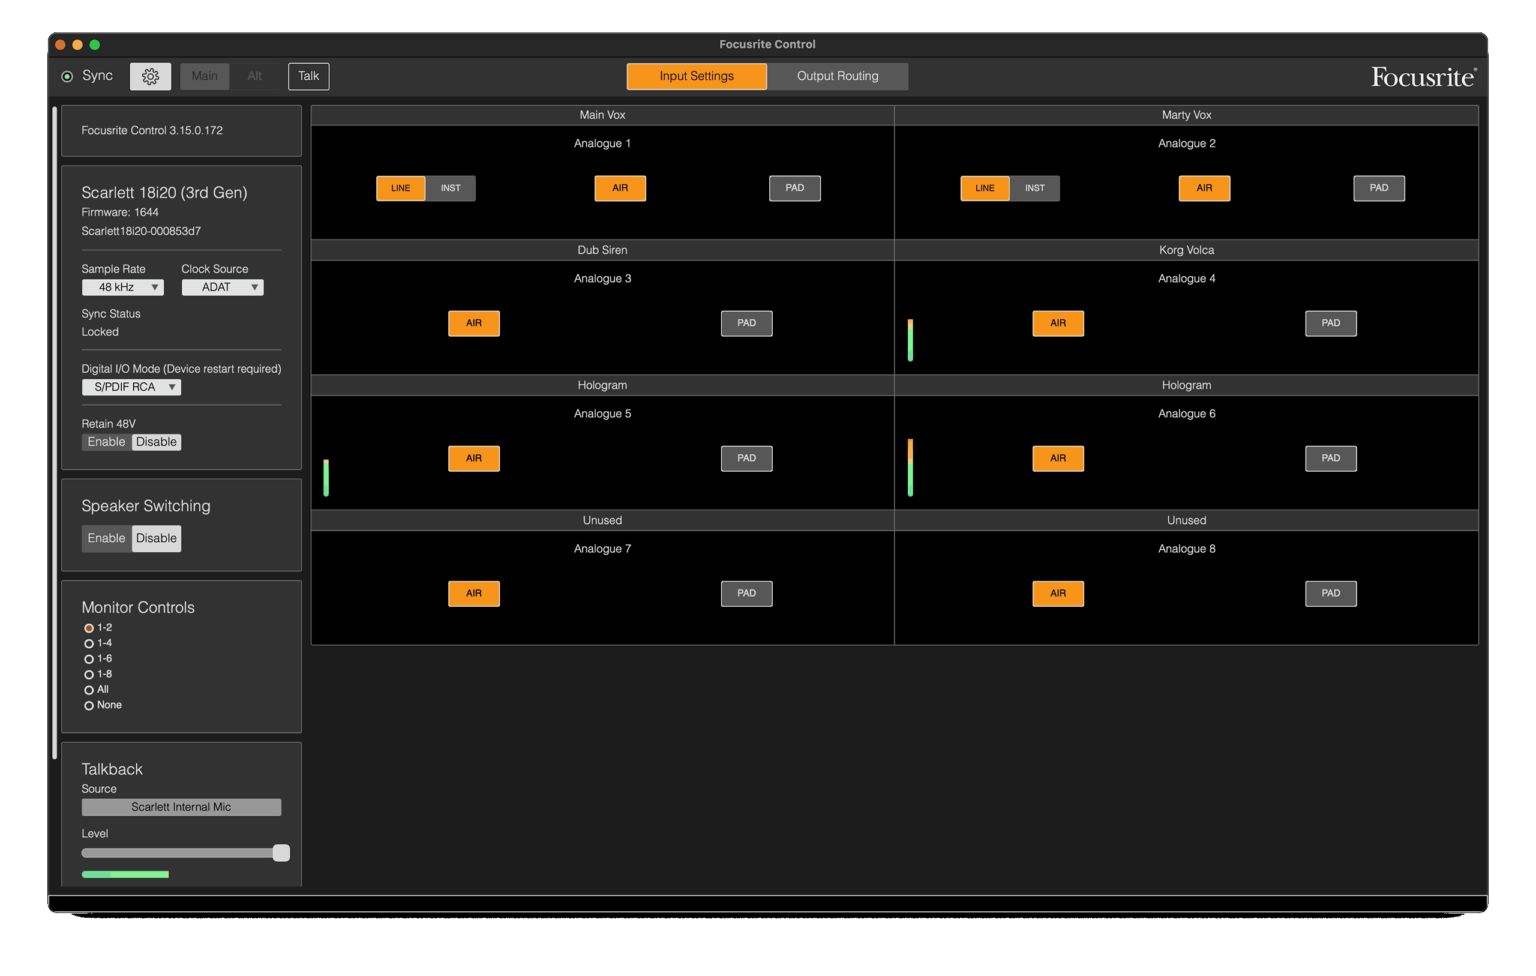Viewport: 1536px width, 976px height.
Task: Toggle AIR on Analogue 6 Hologram
Action: (x=1057, y=458)
